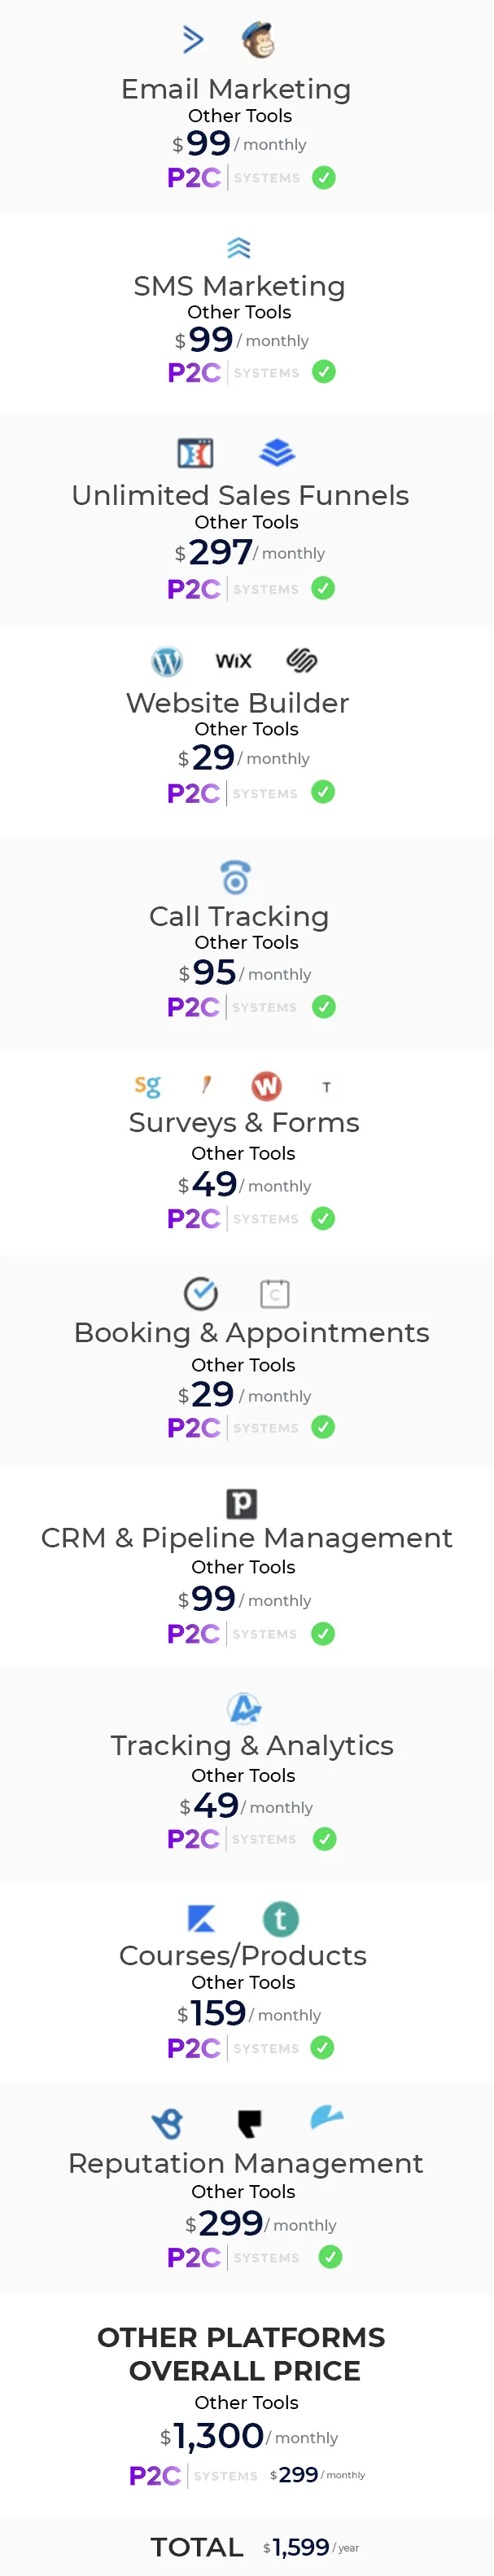Click the P2C Systems logo under Call Tracking

click(x=232, y=1007)
